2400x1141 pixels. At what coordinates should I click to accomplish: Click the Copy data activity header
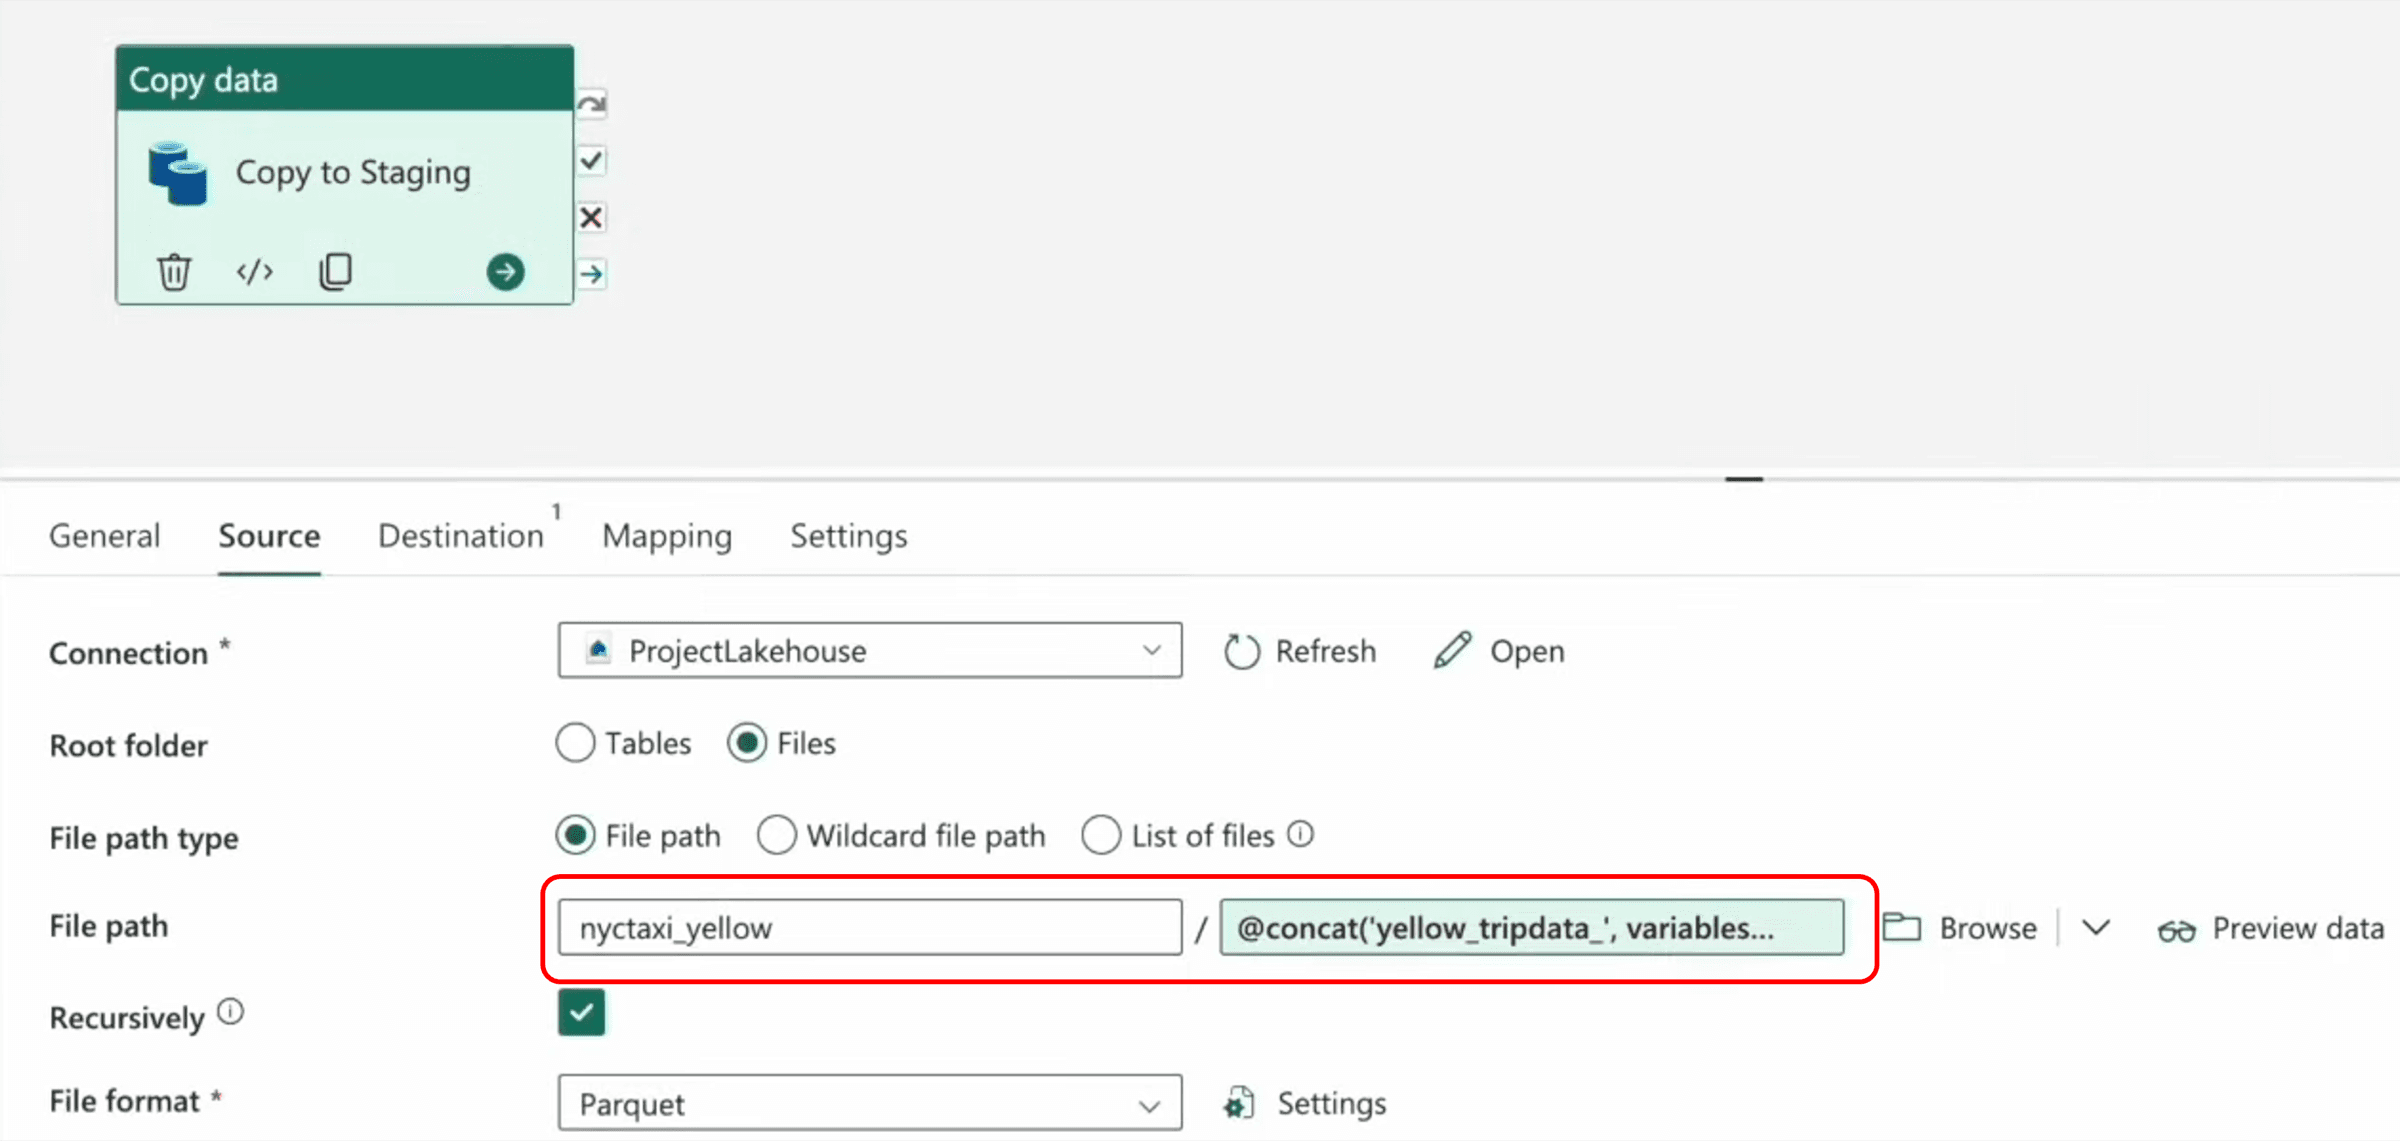(345, 79)
